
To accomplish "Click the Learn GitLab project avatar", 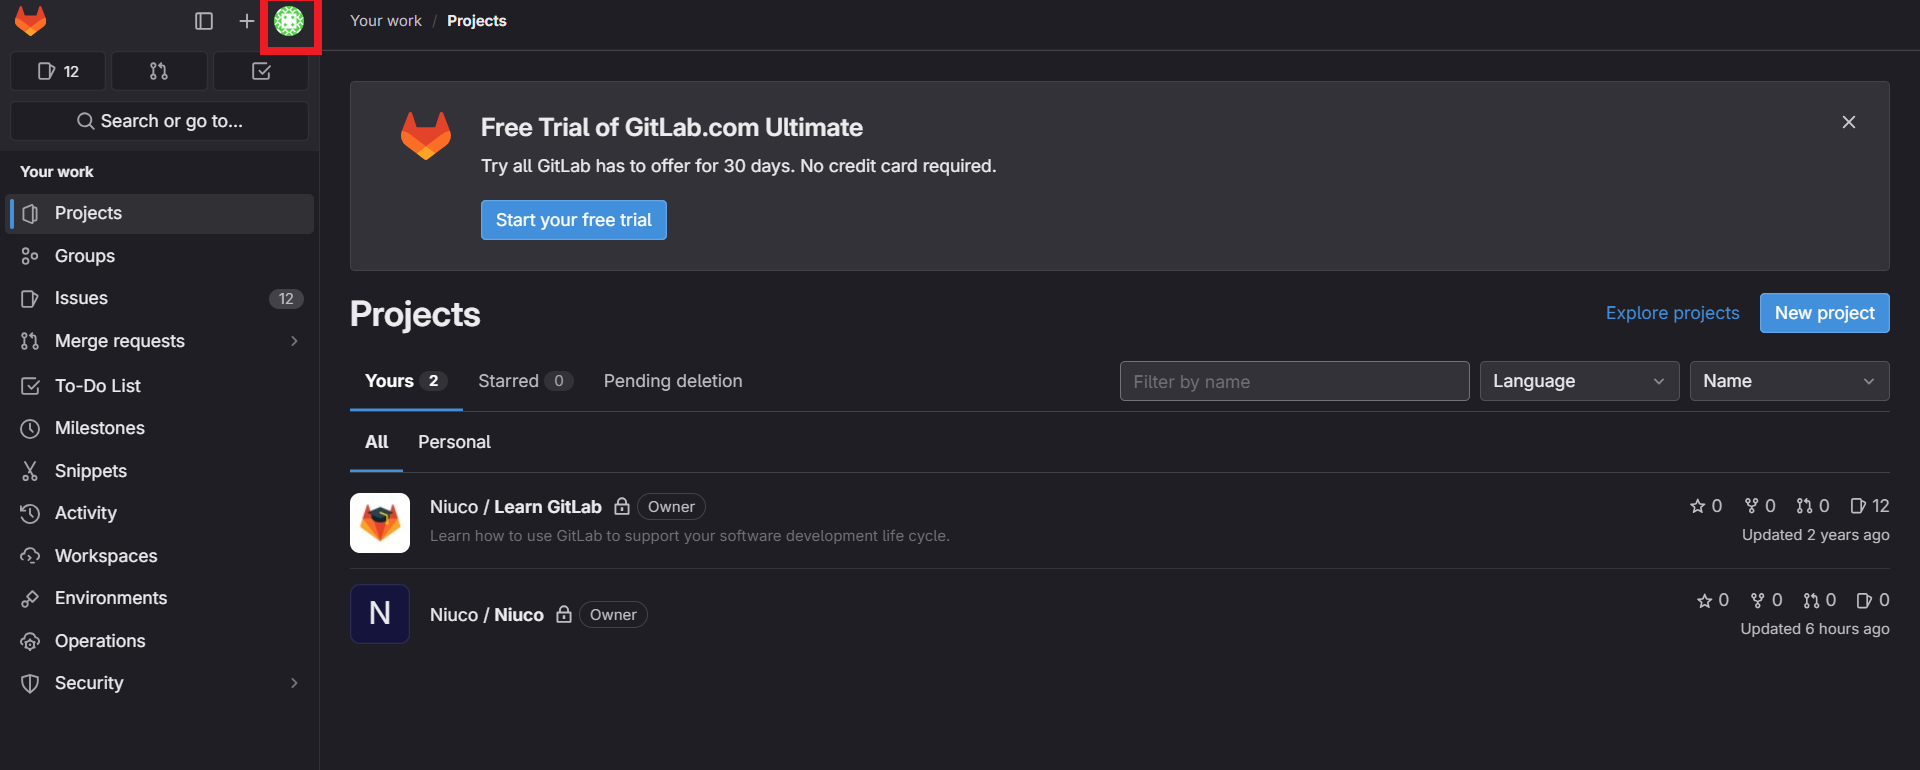I will click(x=380, y=523).
